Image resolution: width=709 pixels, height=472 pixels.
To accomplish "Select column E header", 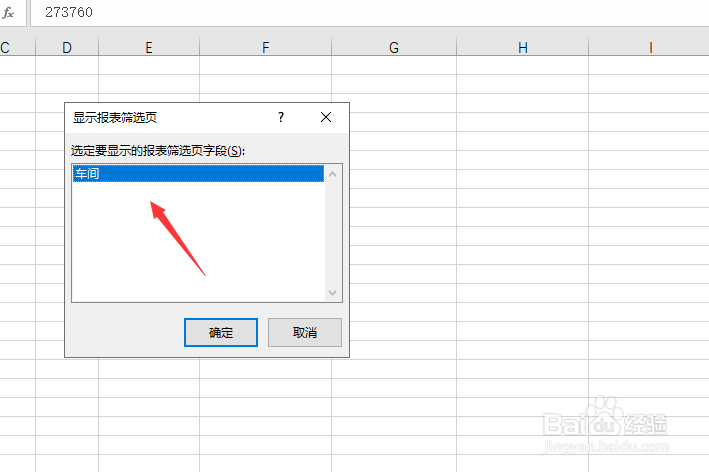I will [x=149, y=47].
